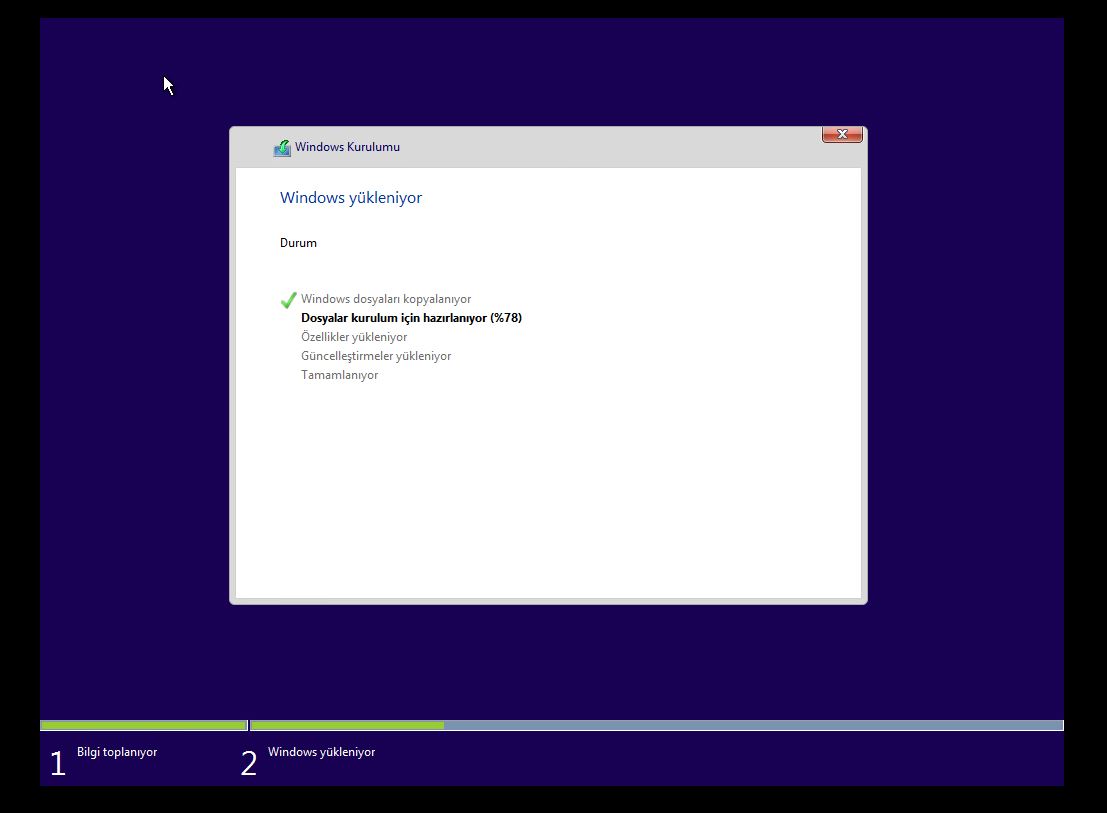The width and height of the screenshot is (1107, 813).
Task: Click the 'Durum' label
Action: pos(298,243)
